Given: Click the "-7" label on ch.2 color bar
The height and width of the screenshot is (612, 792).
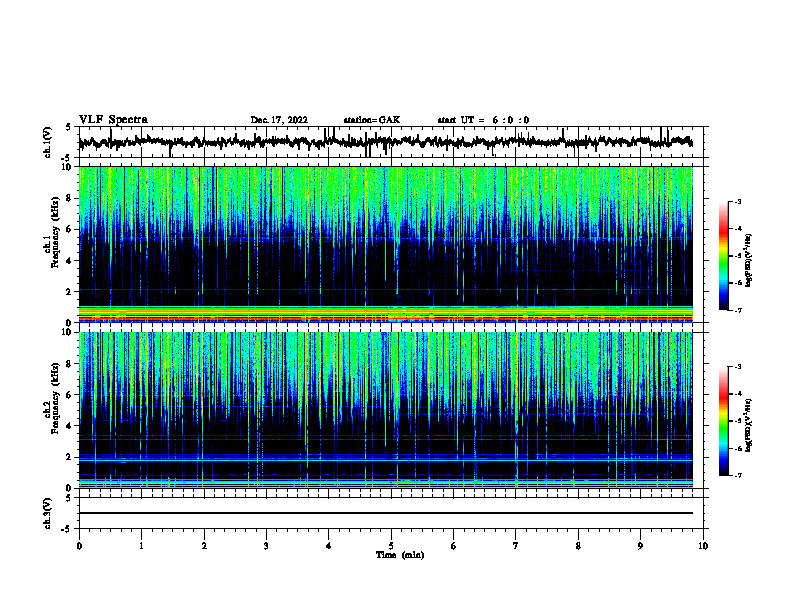Looking at the screenshot, I should pos(738,475).
